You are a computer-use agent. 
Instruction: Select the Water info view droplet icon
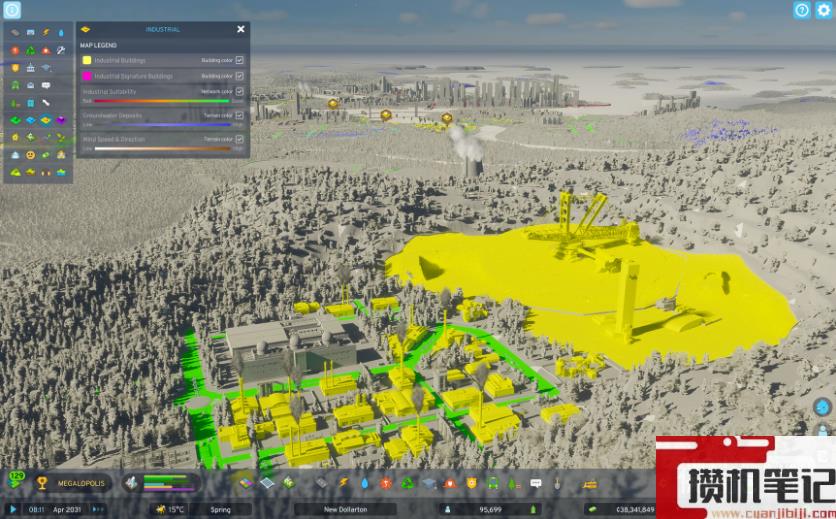61,33
